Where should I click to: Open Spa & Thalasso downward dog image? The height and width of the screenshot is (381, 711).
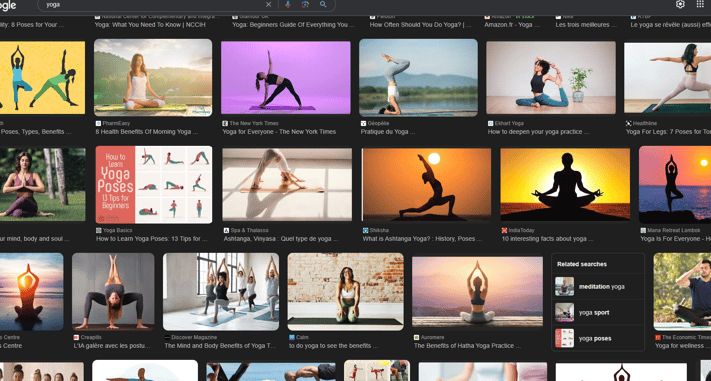point(287,185)
